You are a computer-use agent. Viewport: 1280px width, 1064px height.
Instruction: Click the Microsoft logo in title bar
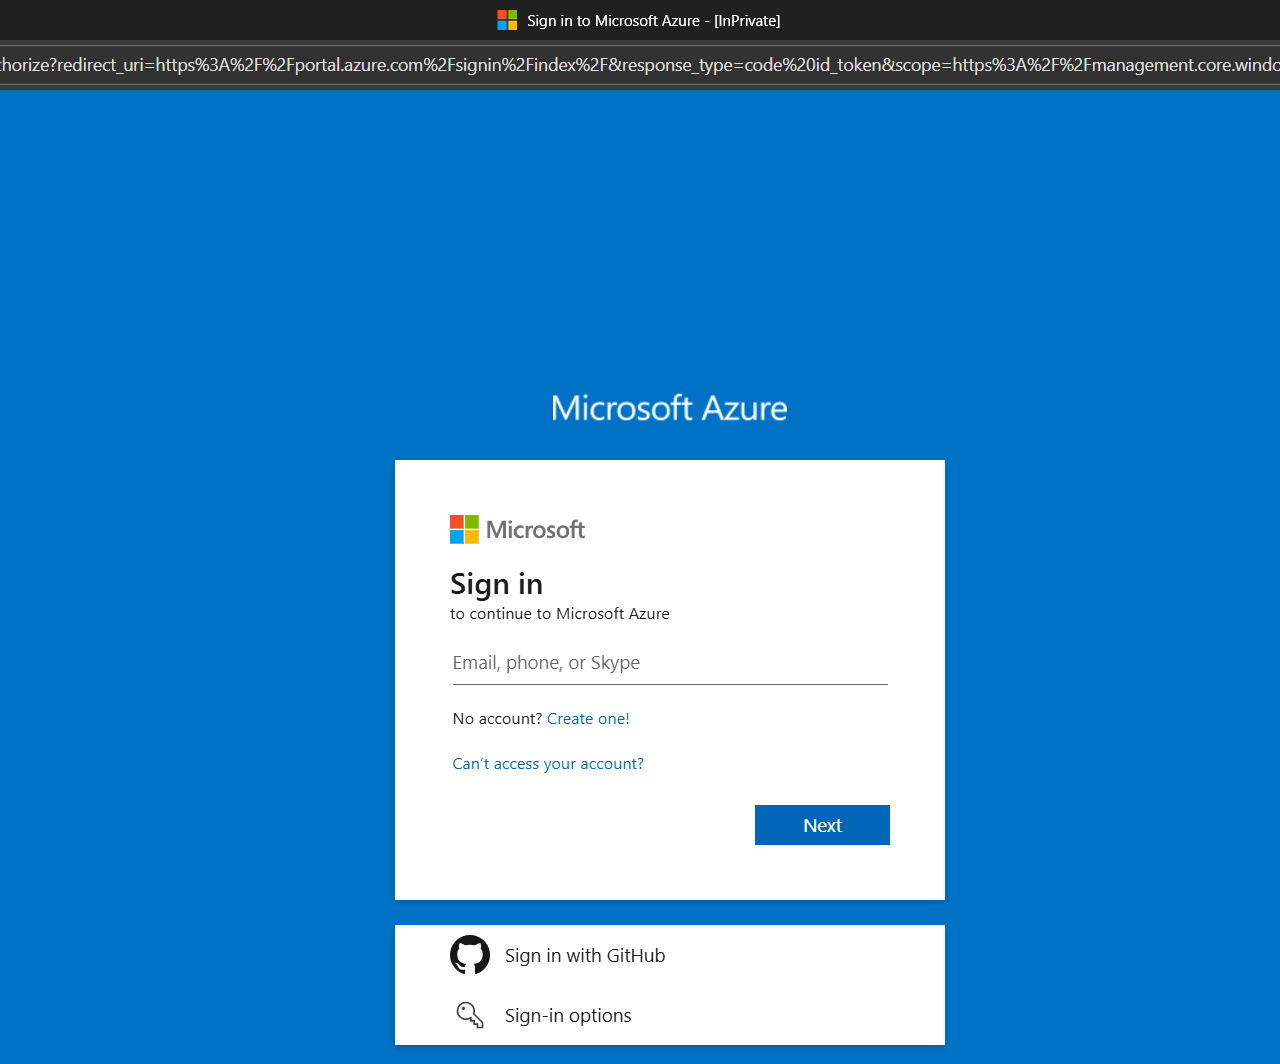507,20
